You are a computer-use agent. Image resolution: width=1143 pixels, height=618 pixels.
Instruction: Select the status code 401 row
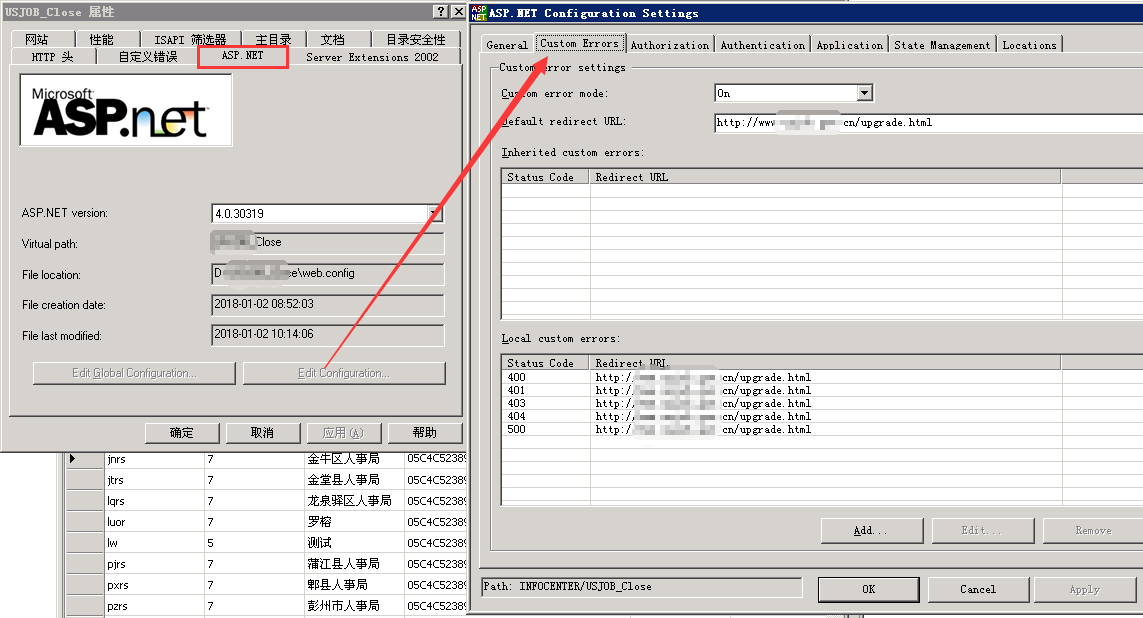point(822,391)
